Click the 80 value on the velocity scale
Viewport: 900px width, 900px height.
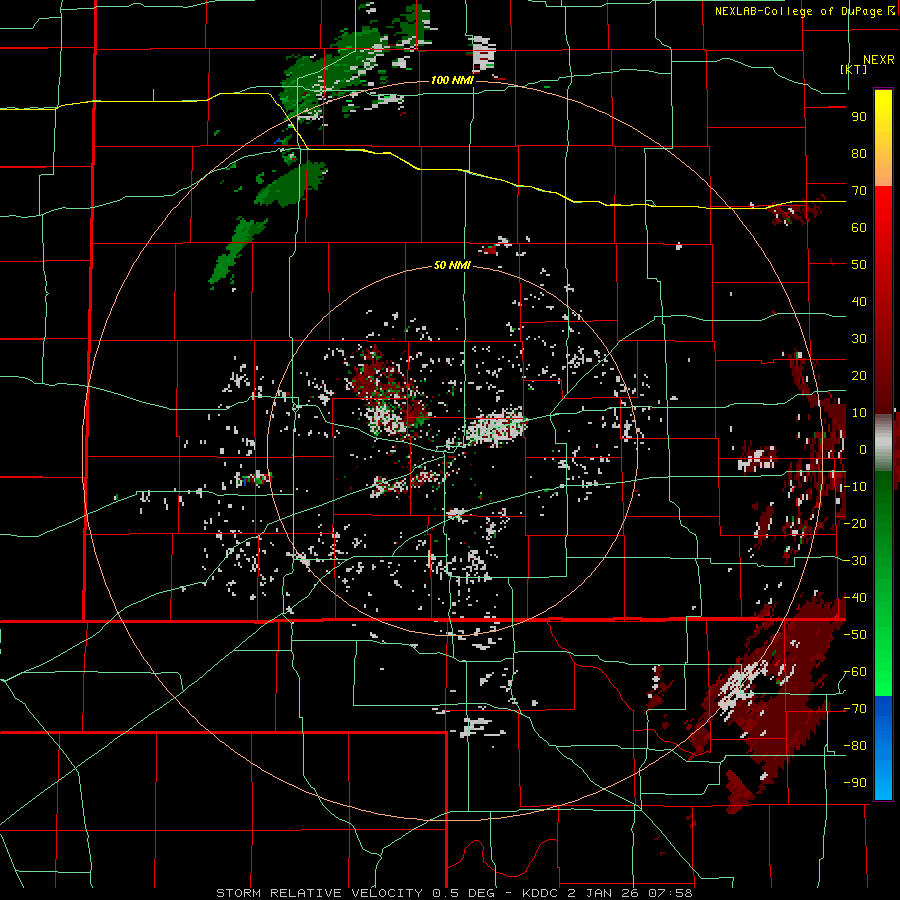click(859, 153)
